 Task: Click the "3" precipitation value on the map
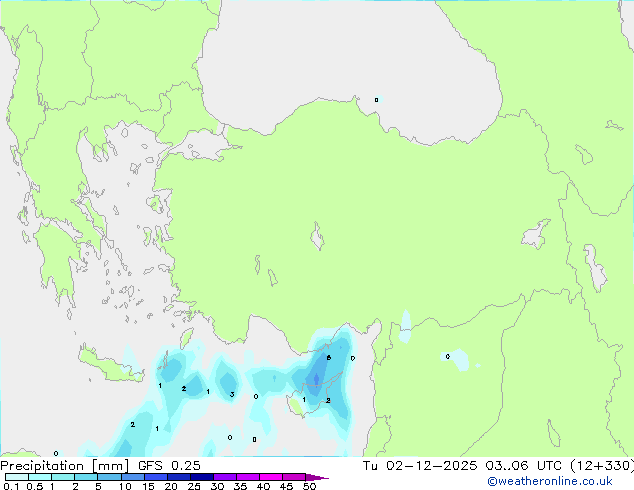coord(232,394)
